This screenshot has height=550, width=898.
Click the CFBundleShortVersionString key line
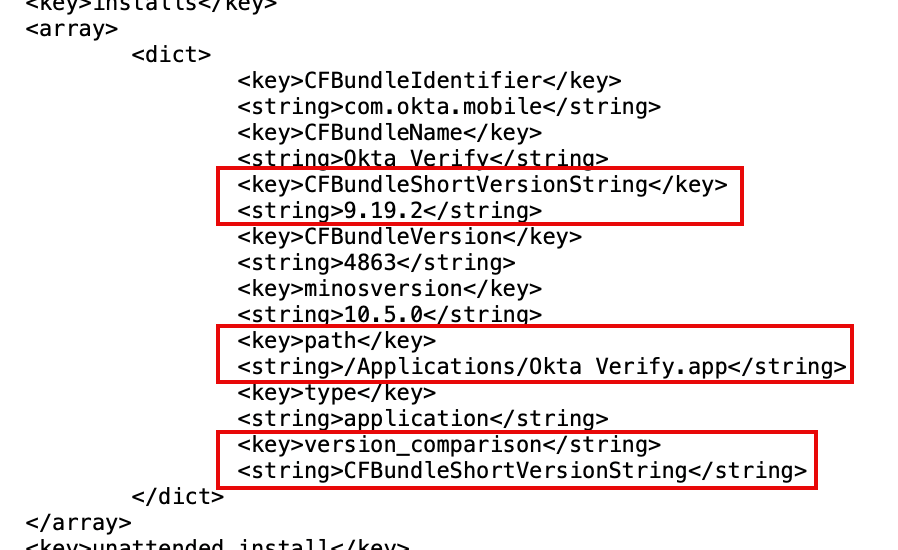tap(482, 184)
